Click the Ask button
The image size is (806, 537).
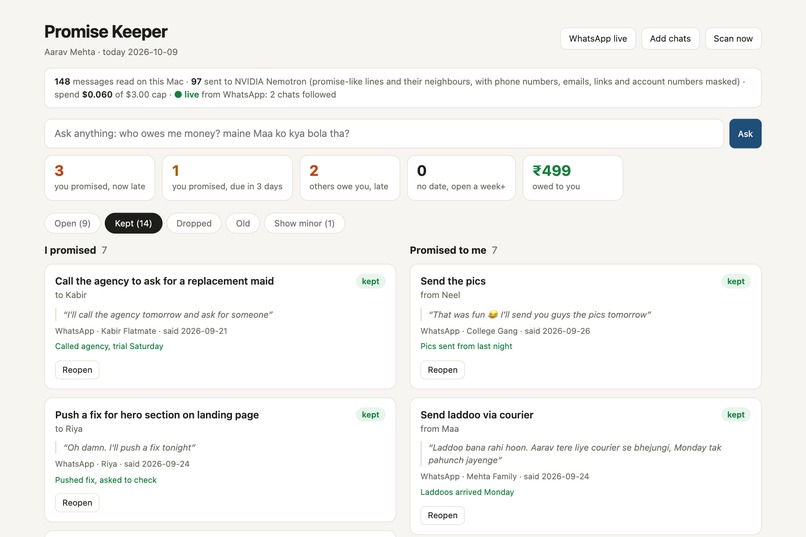point(745,134)
